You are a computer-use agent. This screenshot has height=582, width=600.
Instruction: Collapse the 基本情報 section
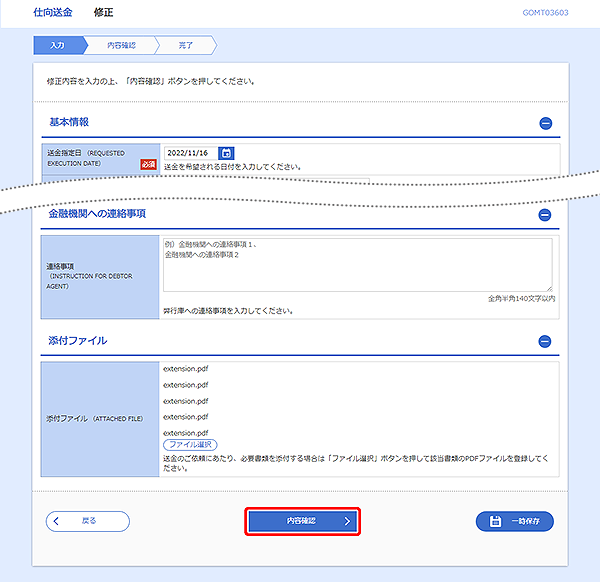546,123
